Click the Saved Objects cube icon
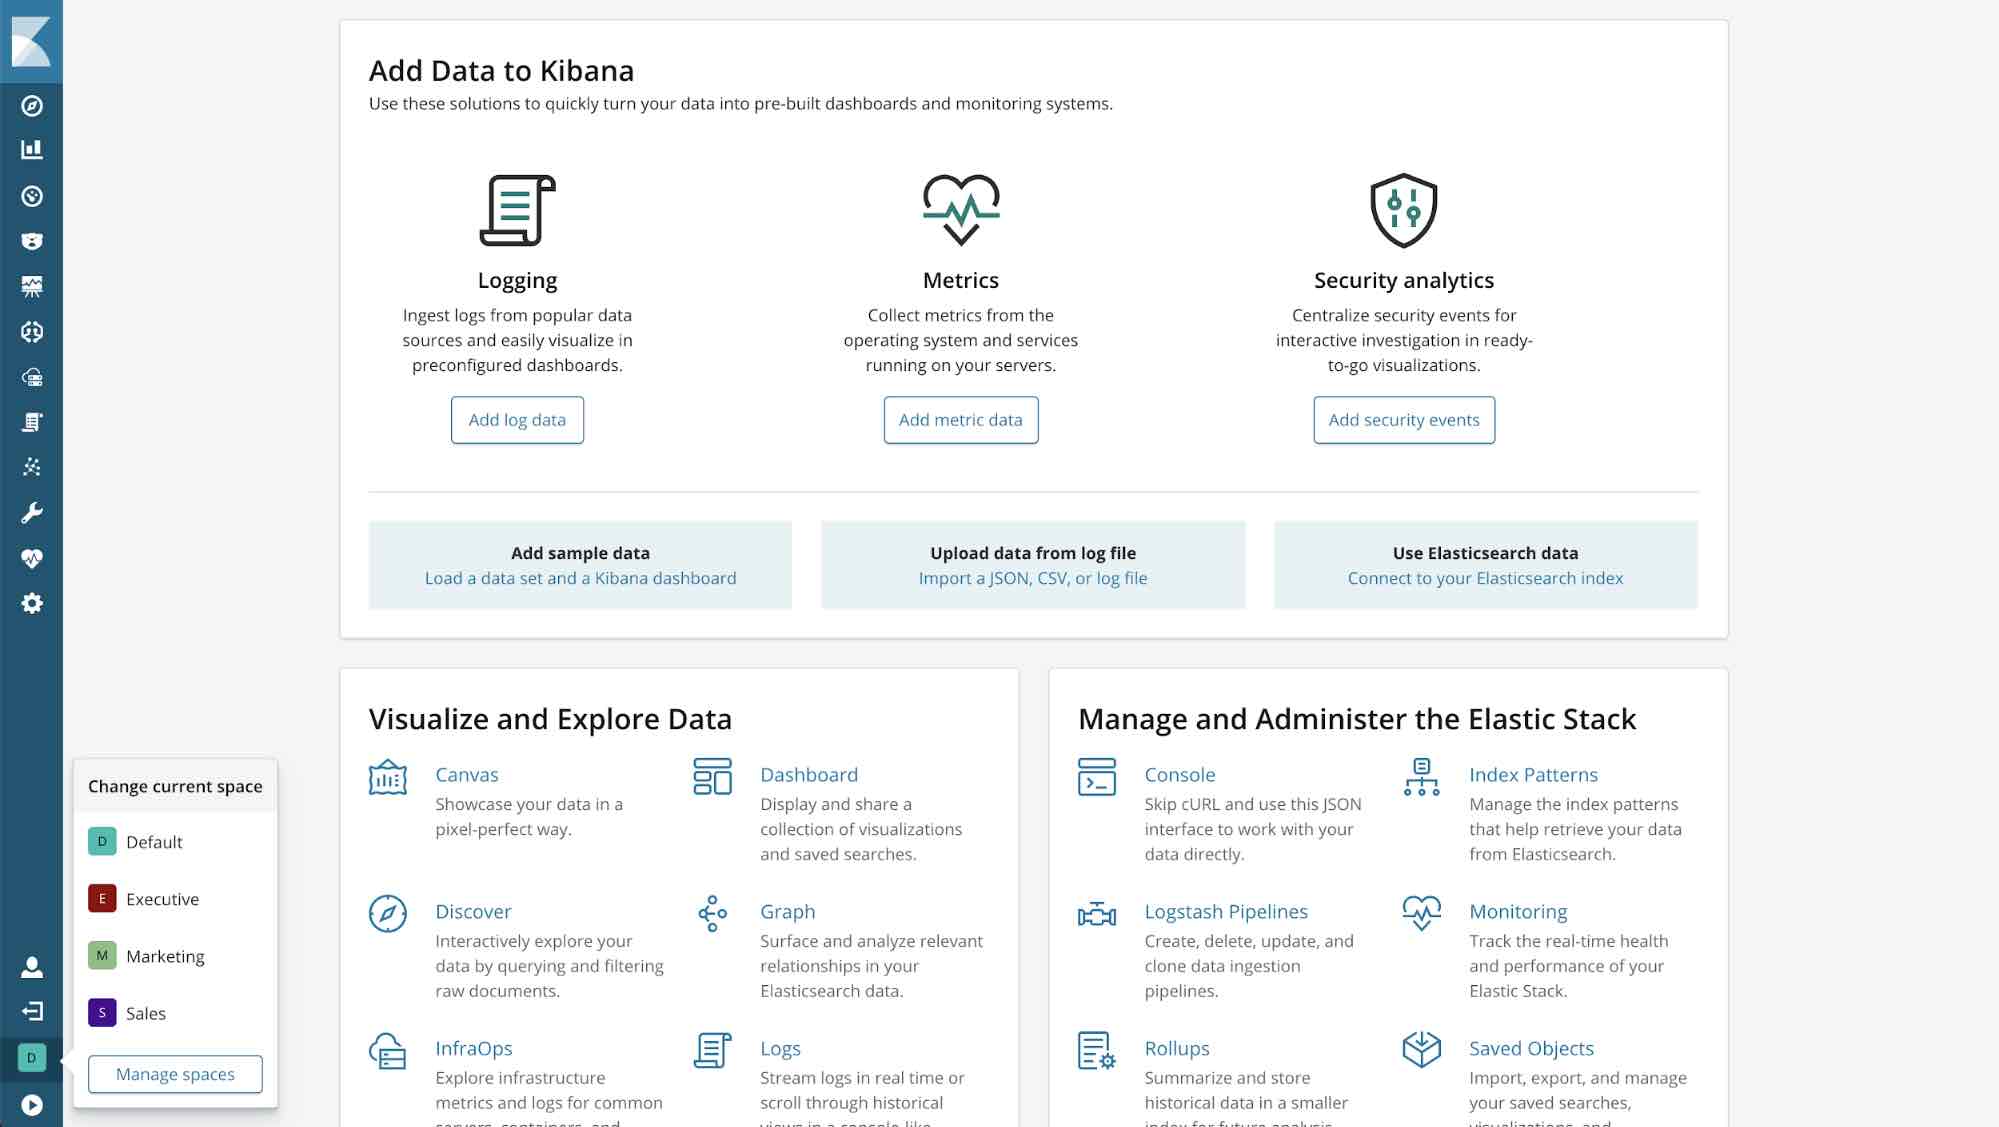The height and width of the screenshot is (1127, 1999). coord(1421,1051)
